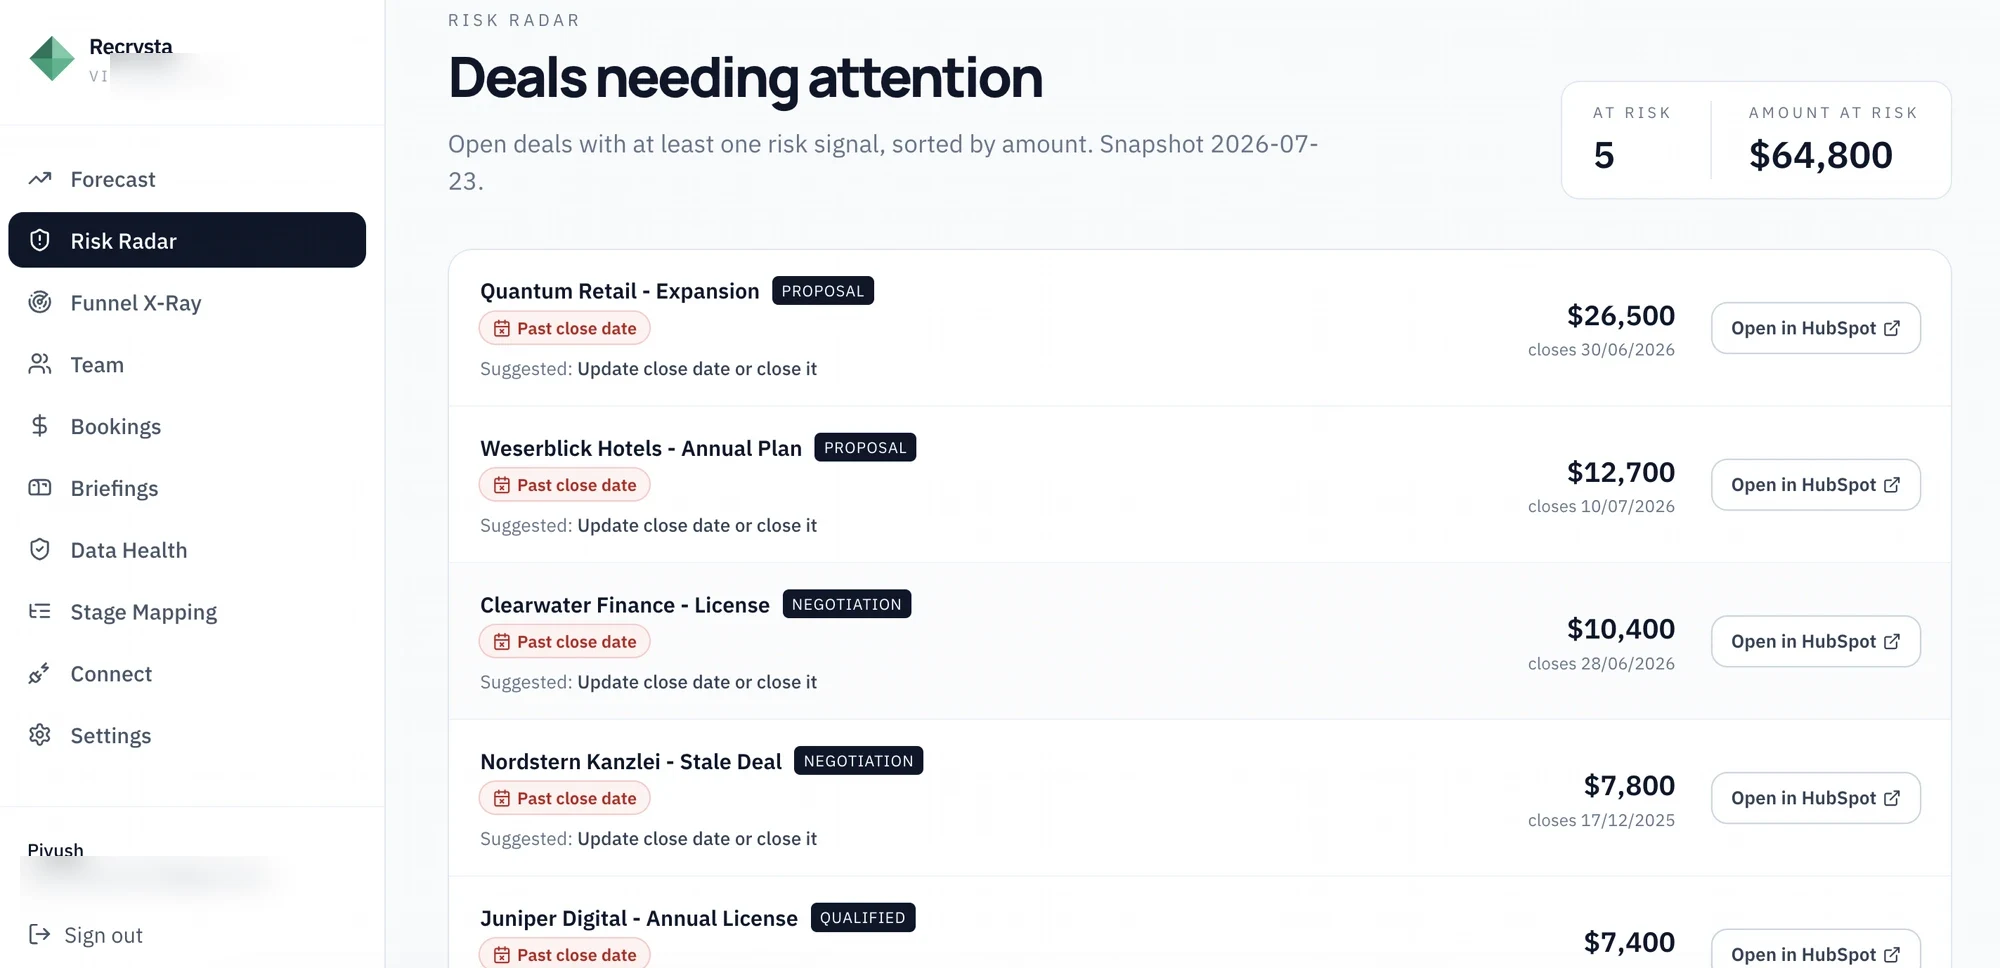Open Nordstern Kanzlei deal in HubSpot
2000x968 pixels.
click(x=1815, y=798)
